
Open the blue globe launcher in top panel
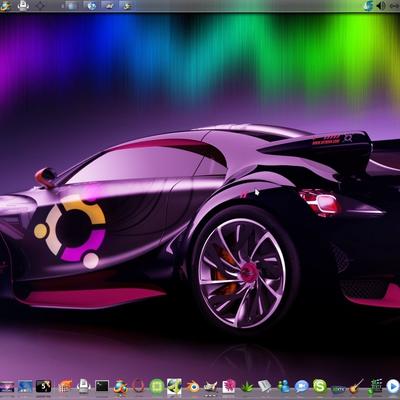91,6
